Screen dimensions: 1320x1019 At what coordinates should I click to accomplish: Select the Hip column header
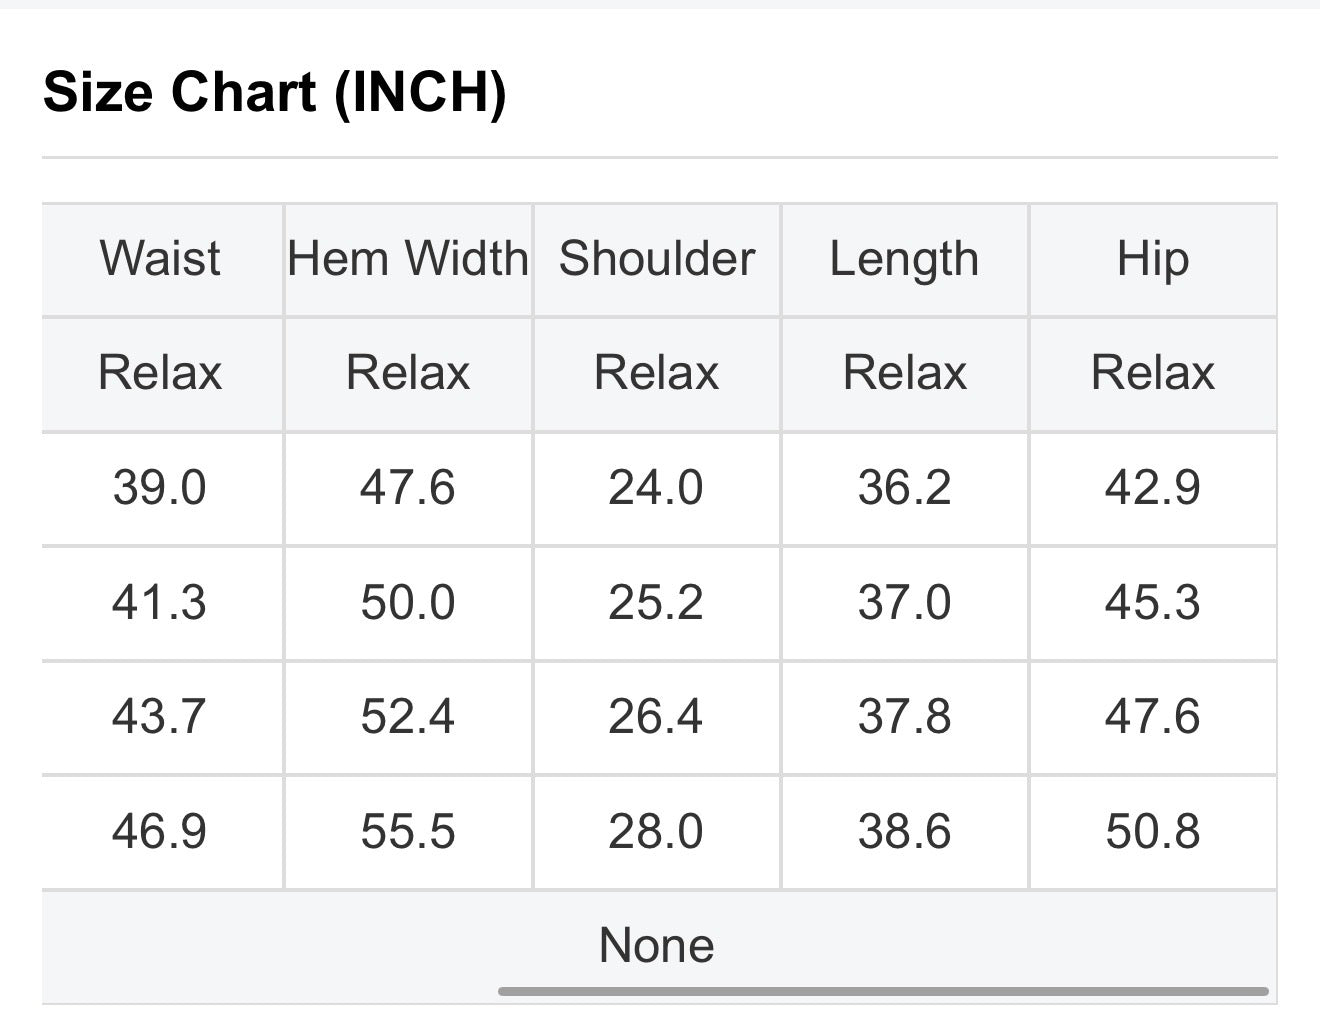pos(1153,259)
